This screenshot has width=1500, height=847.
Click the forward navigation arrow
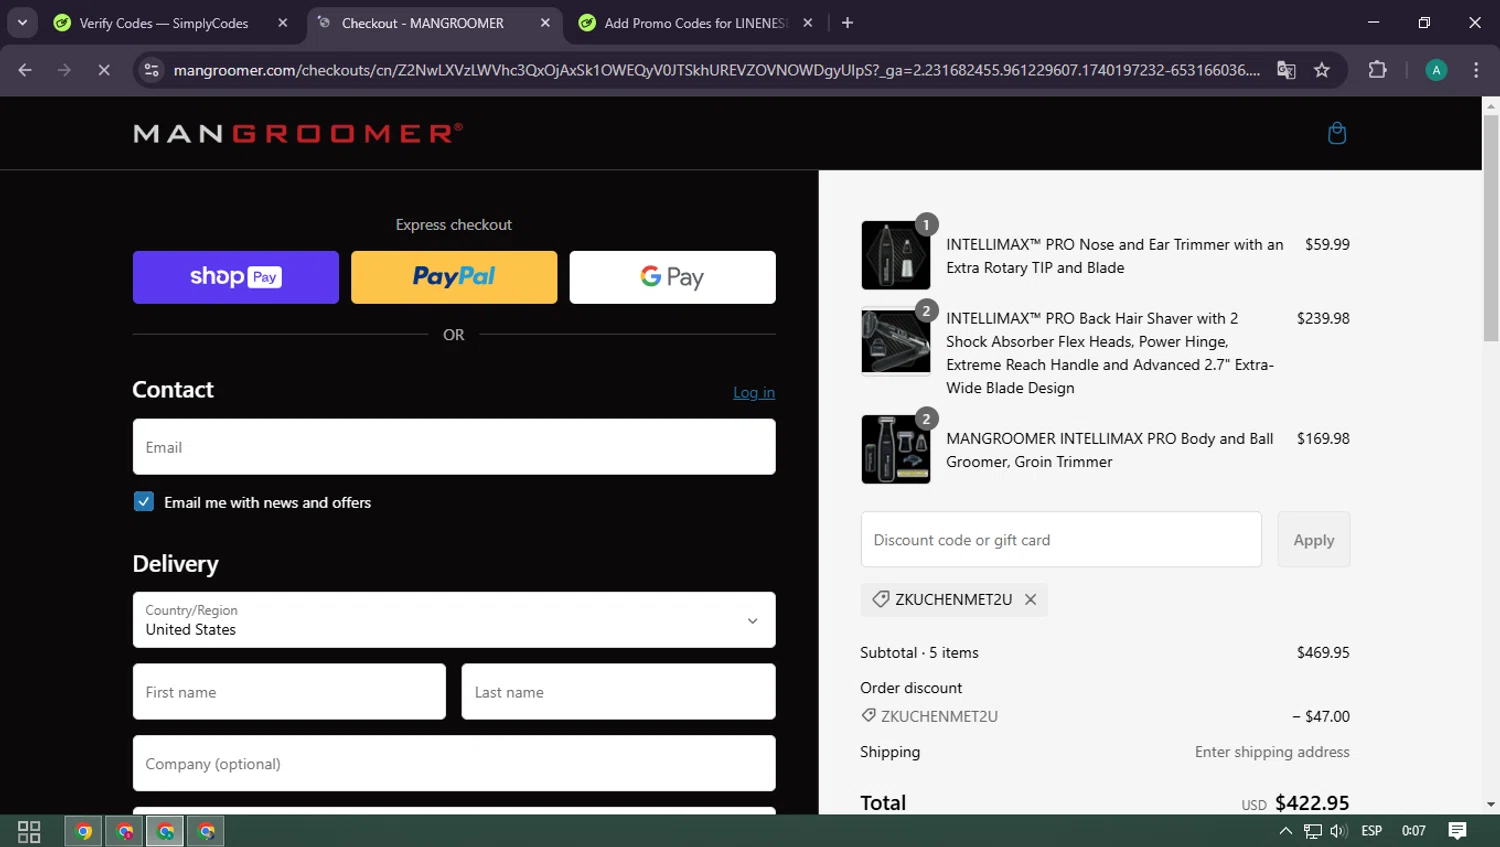[x=64, y=70]
